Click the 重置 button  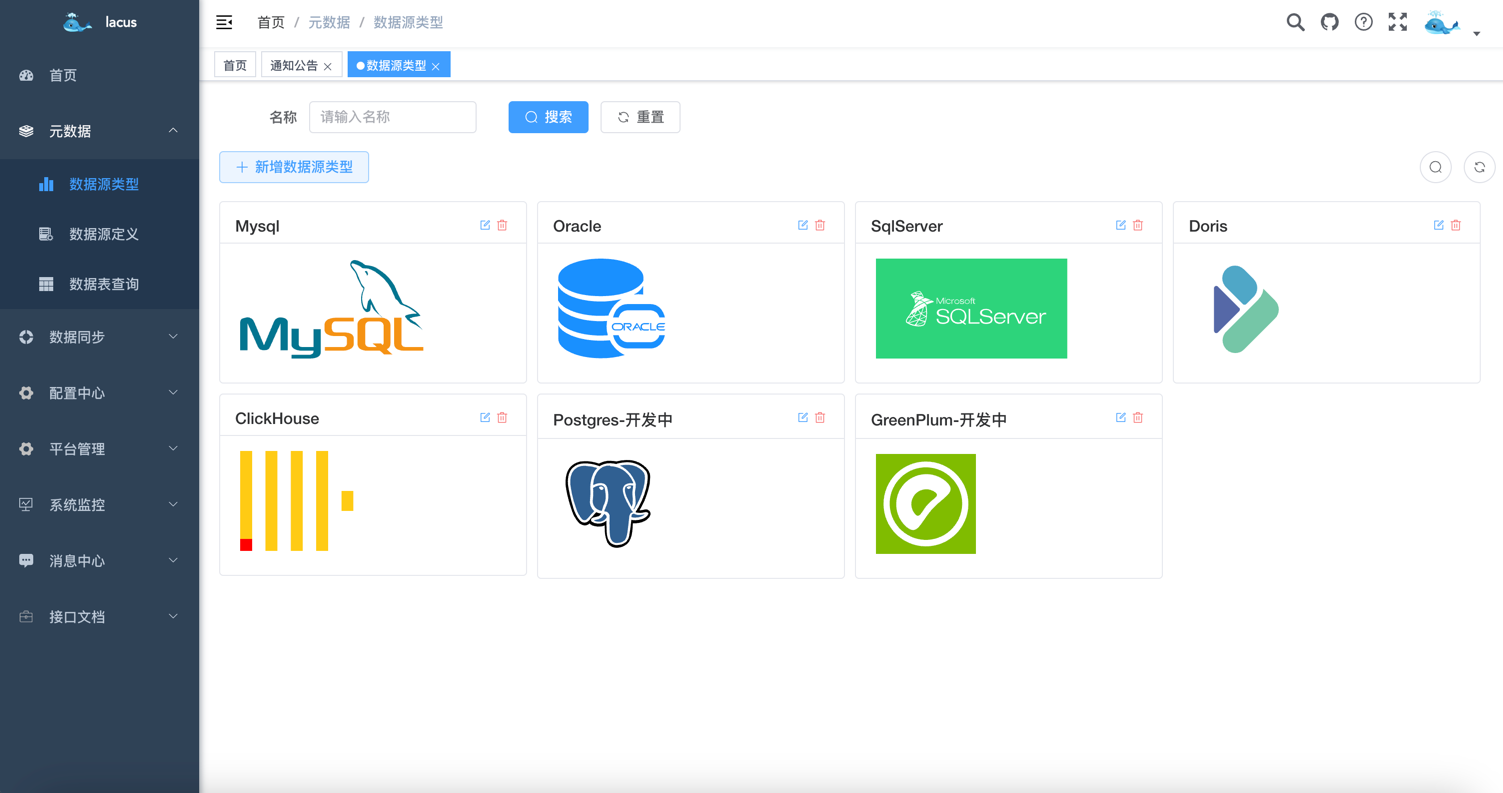(x=640, y=117)
